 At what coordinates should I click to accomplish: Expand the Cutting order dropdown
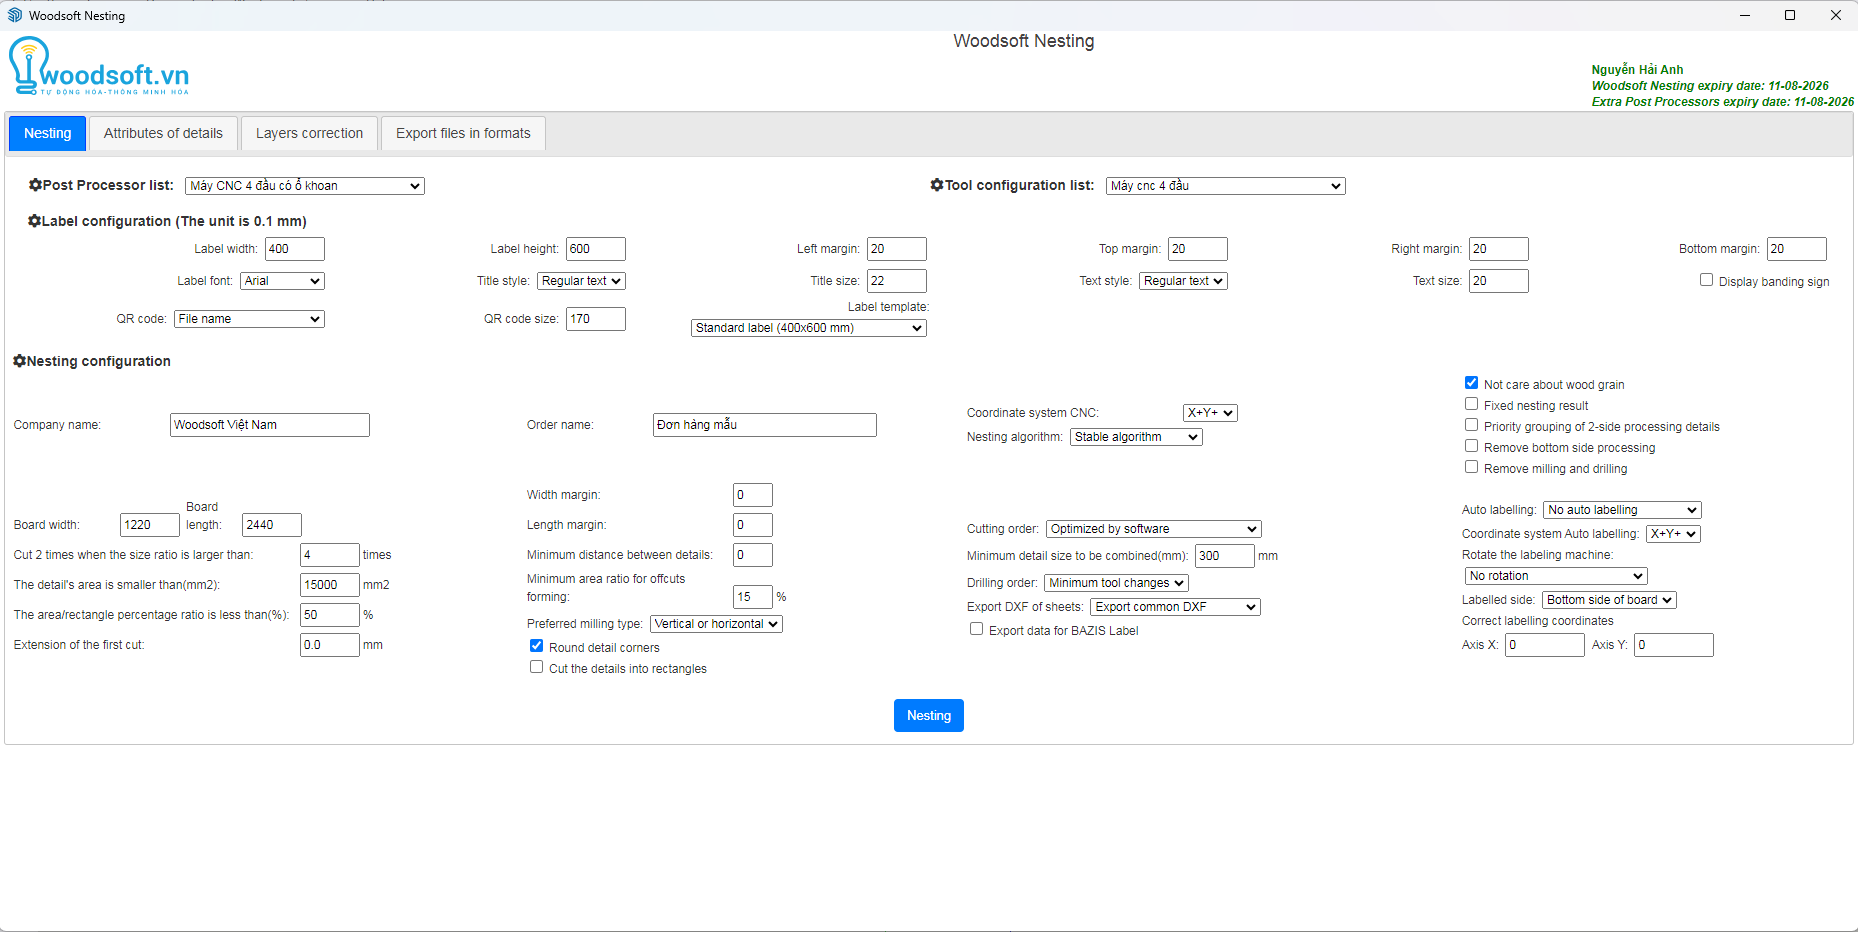[x=1153, y=529]
